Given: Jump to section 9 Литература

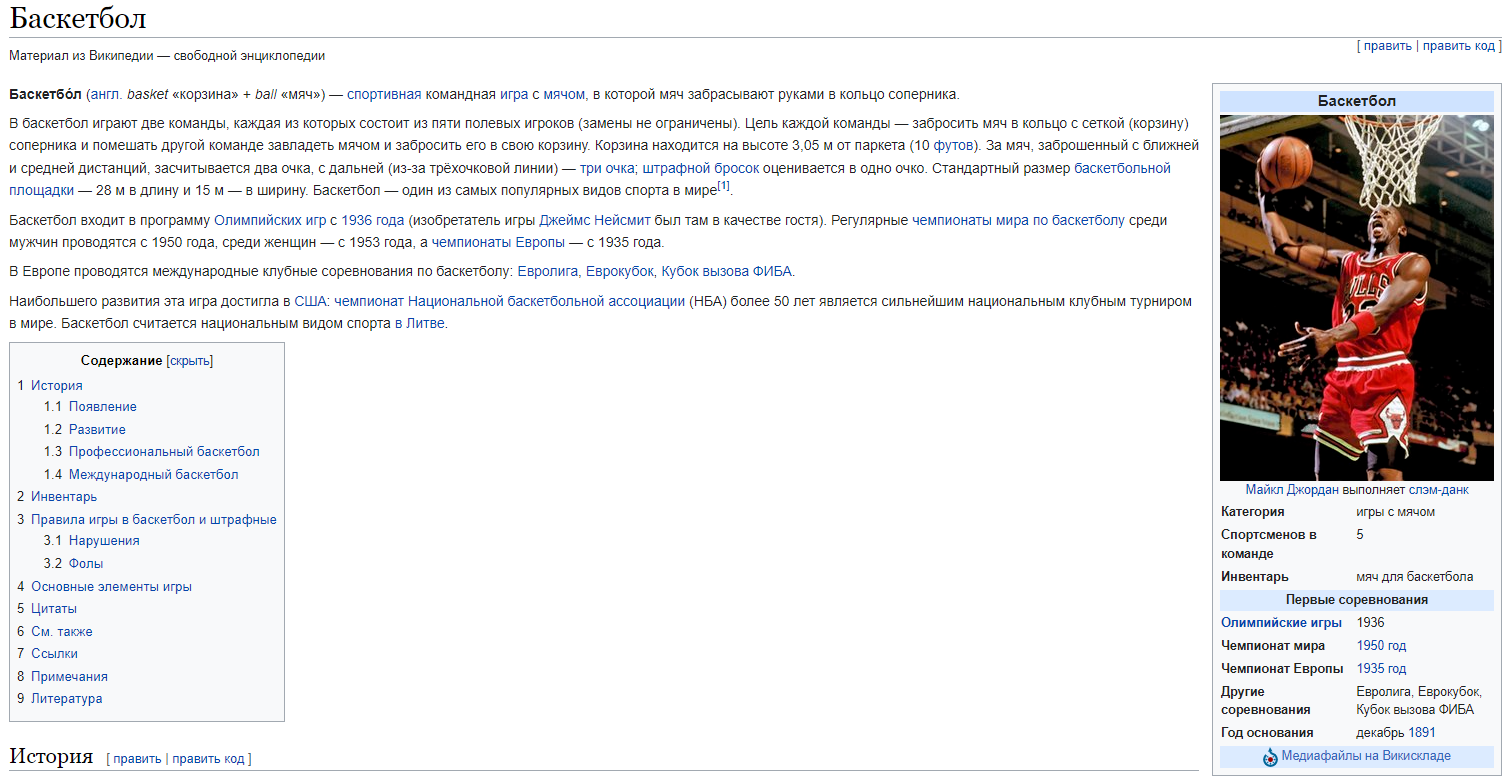Looking at the screenshot, I should [67, 699].
